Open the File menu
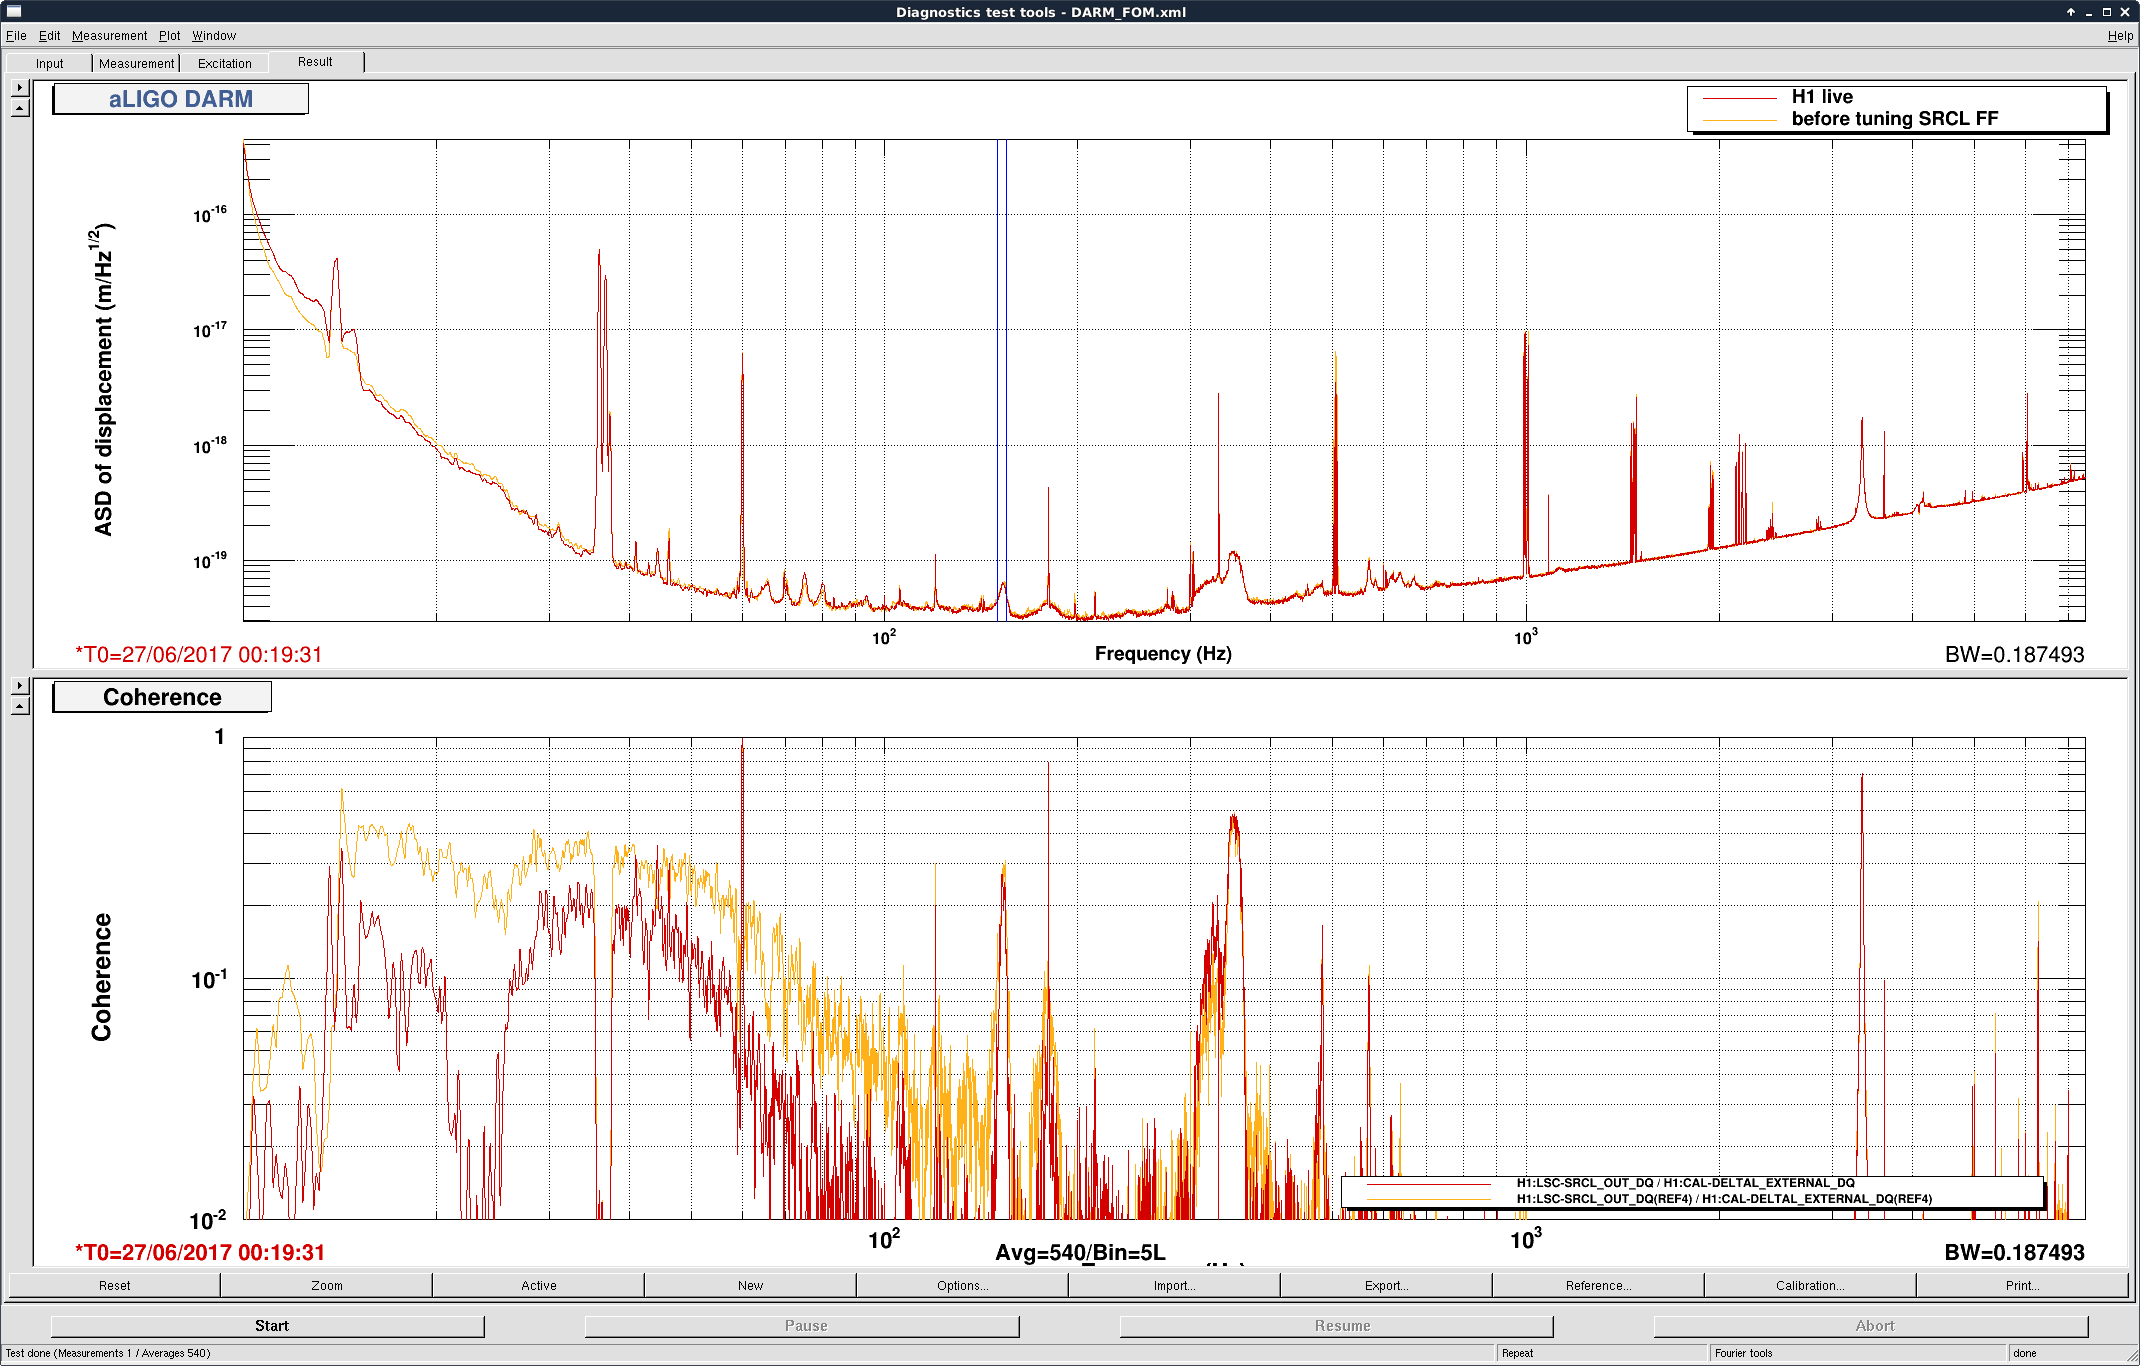Image resolution: width=2140 pixels, height=1366 pixels. coord(16,36)
